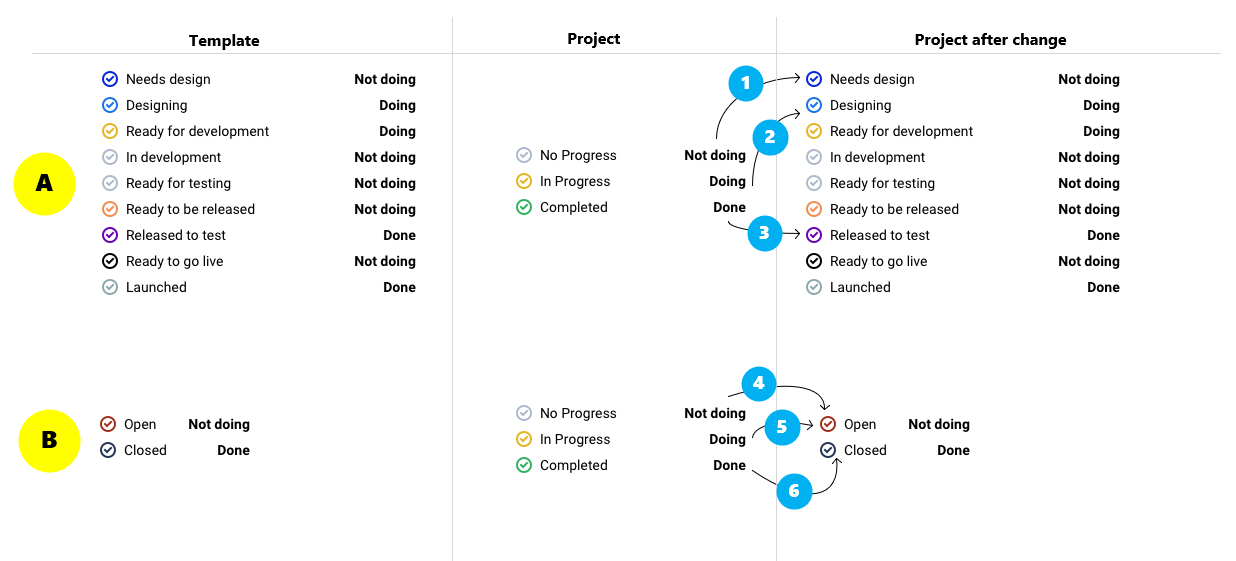Click the orange Ready to be released icon in Template
1236x561 pixels.
click(110, 209)
